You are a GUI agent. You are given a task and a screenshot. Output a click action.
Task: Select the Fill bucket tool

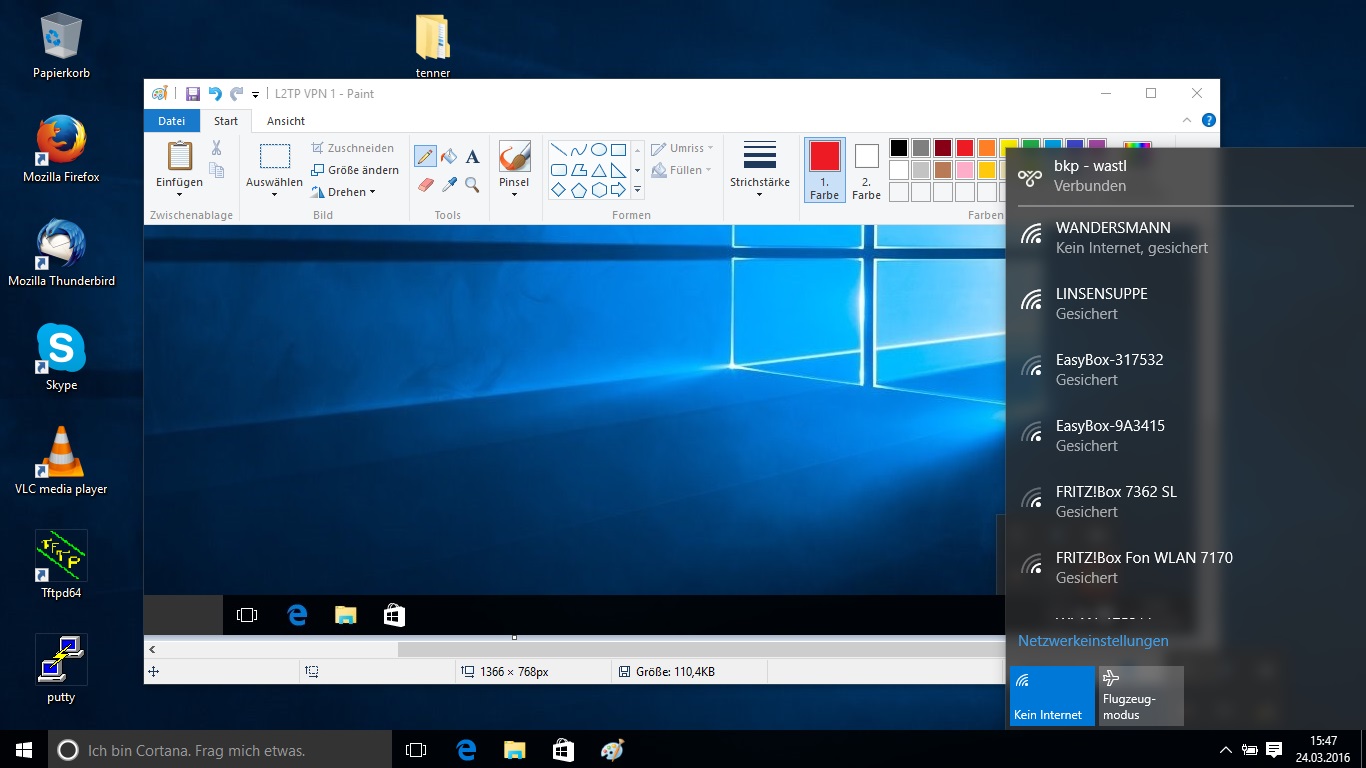[449, 156]
